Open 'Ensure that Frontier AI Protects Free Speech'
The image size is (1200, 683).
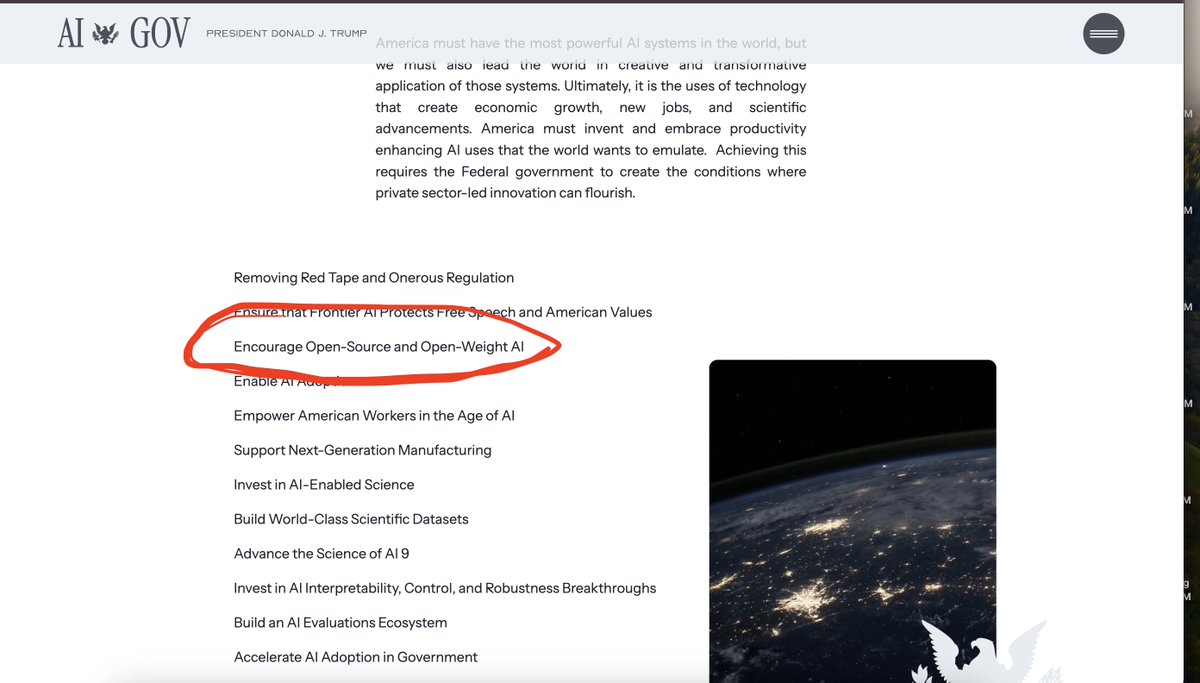coord(443,313)
